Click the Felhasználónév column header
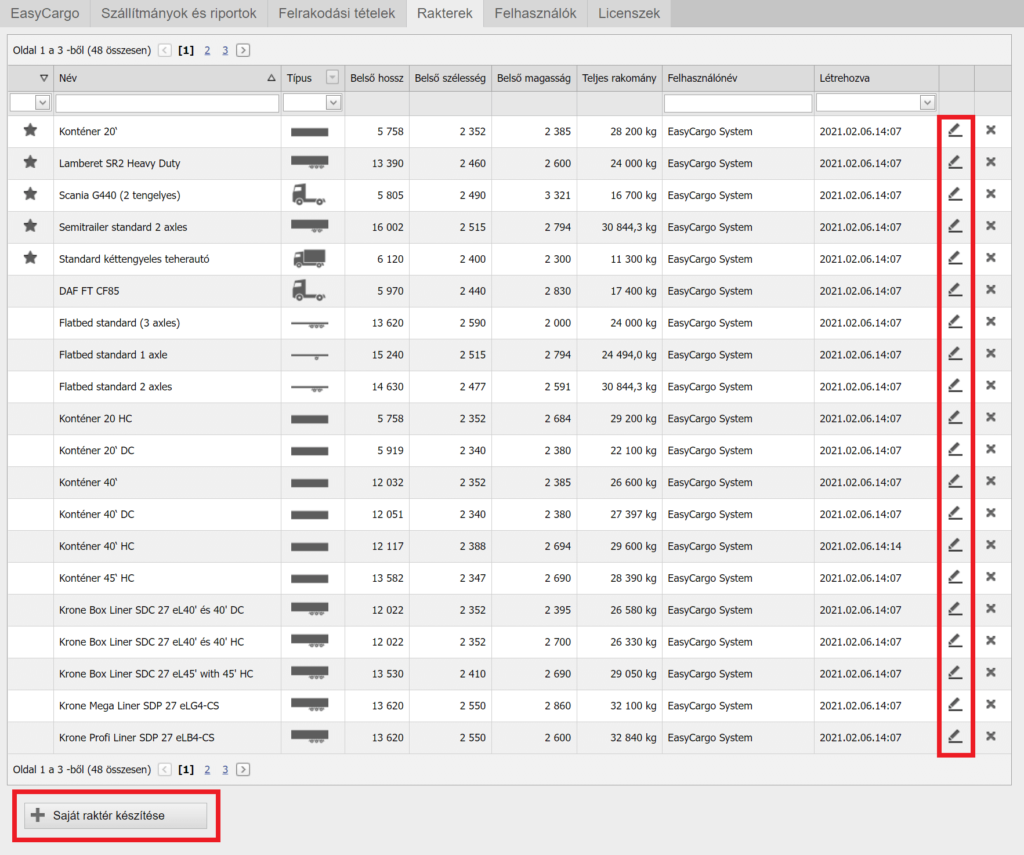The height and width of the screenshot is (855, 1024). coord(738,78)
